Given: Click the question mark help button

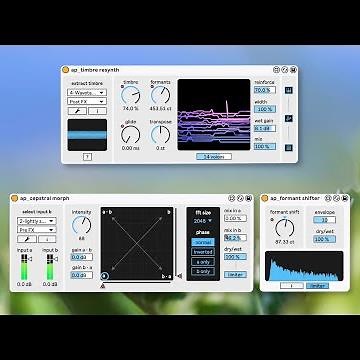Looking at the screenshot, I should [x=87, y=157].
